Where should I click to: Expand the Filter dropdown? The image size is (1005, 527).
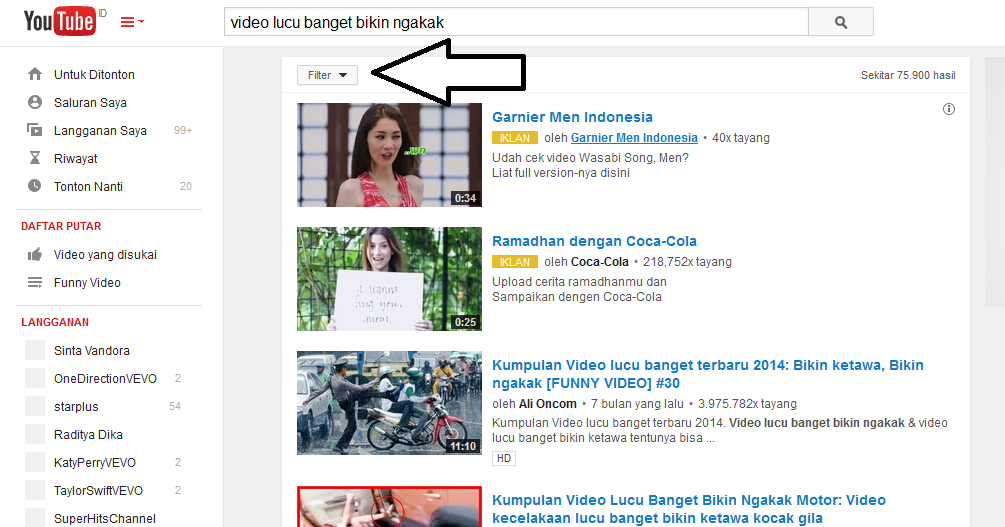(x=328, y=75)
